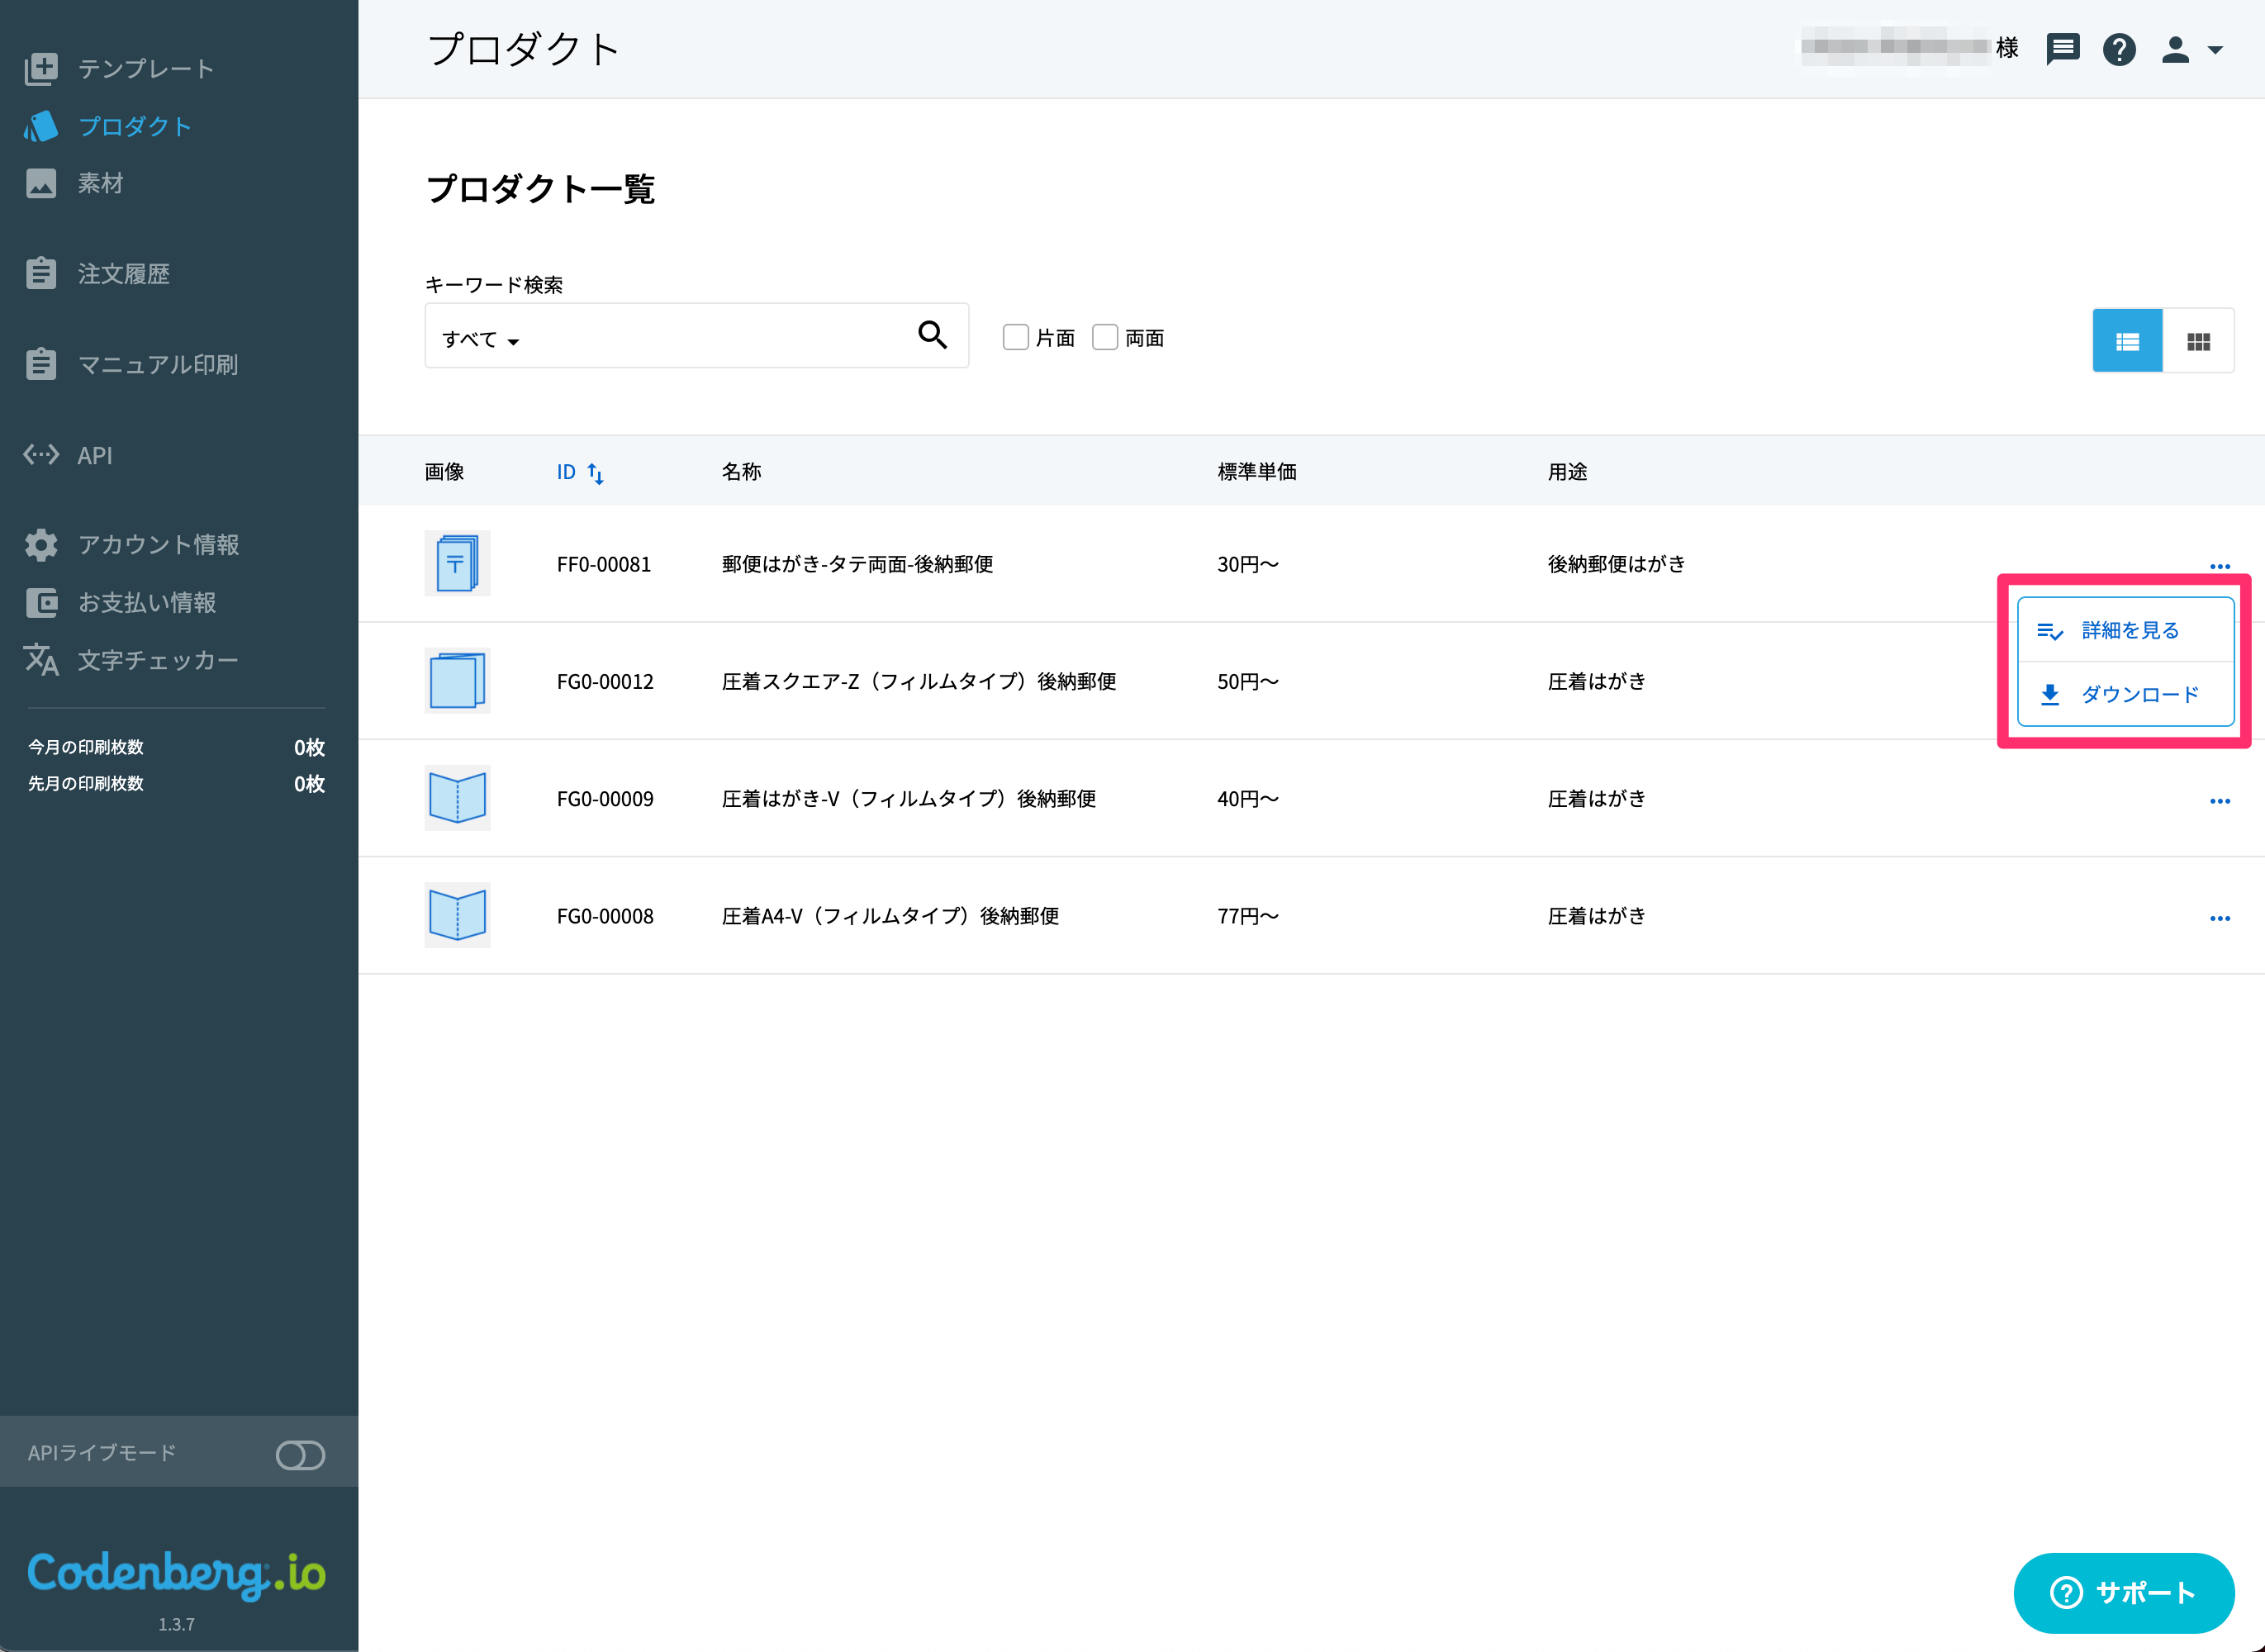Toggle the APIライブモード switch

(x=300, y=1455)
